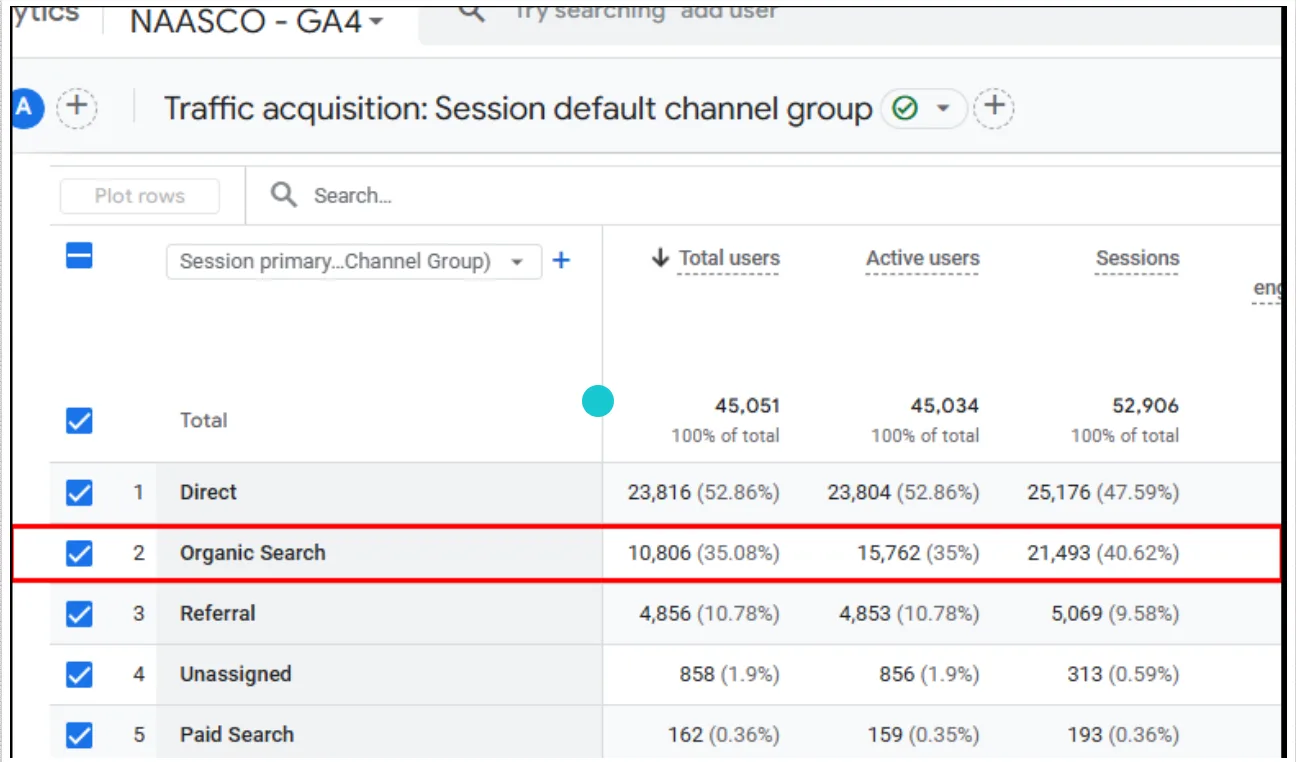This screenshot has width=1296, height=762.
Task: Click the teal highlight dot marker
Action: click(x=597, y=400)
